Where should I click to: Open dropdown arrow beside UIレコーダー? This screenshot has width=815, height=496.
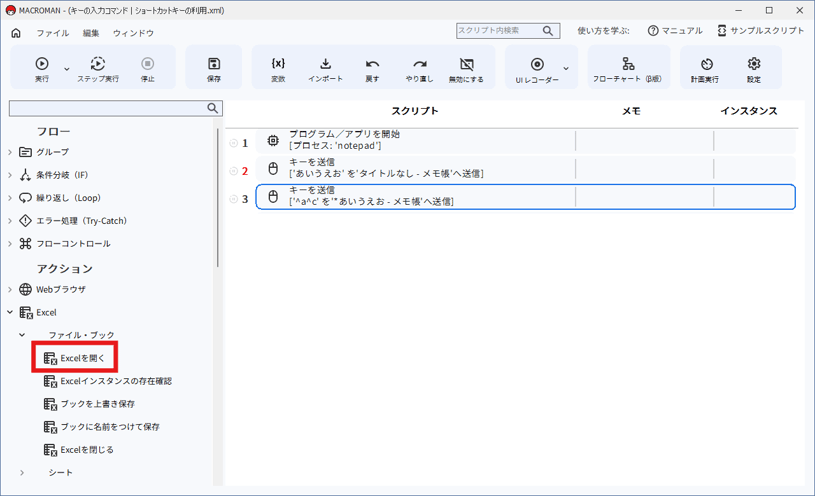pos(566,69)
